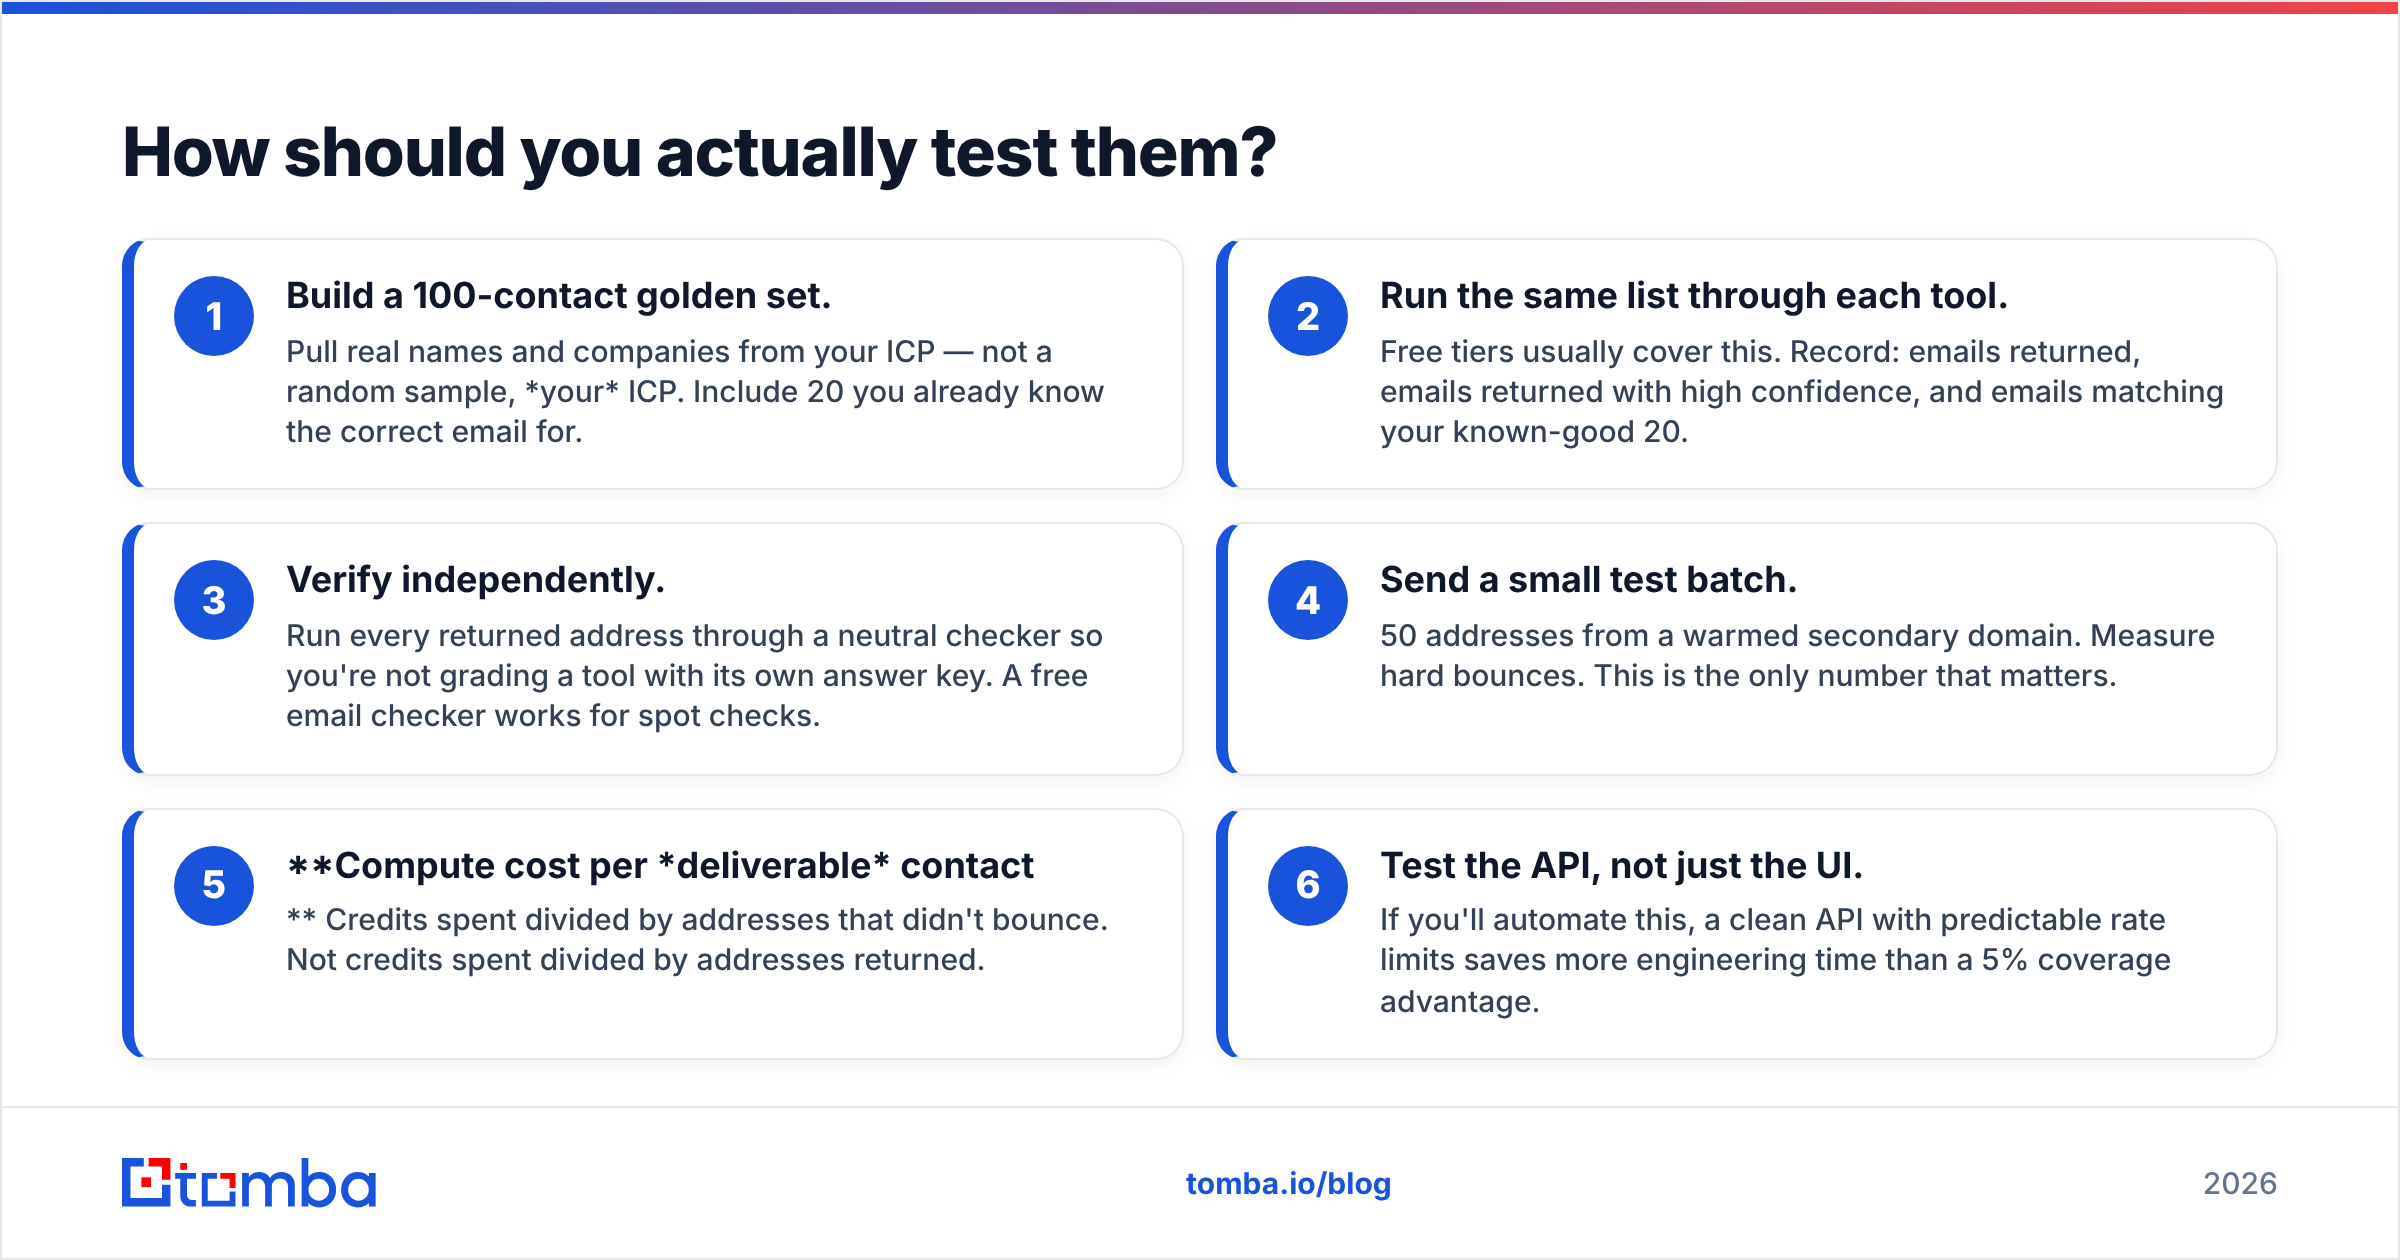Click 'Compute cost per deliverable contact' heading
The image size is (2400, 1260).
pyautogui.click(x=660, y=866)
